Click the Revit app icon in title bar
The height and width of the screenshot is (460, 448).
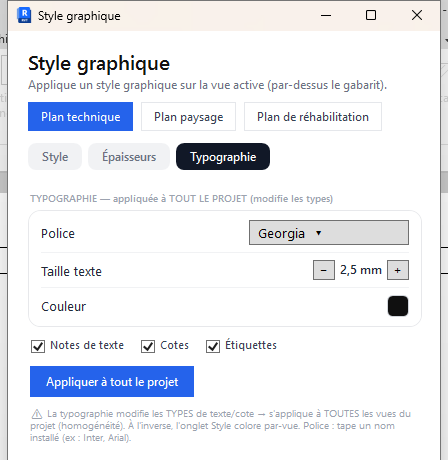tap(24, 15)
